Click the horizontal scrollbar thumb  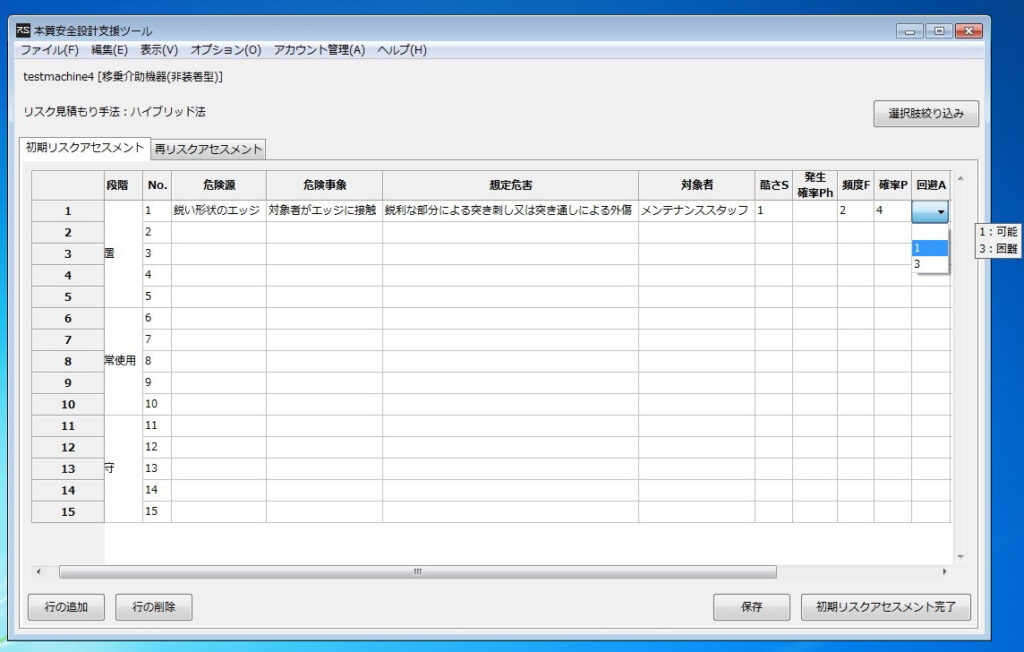[418, 572]
